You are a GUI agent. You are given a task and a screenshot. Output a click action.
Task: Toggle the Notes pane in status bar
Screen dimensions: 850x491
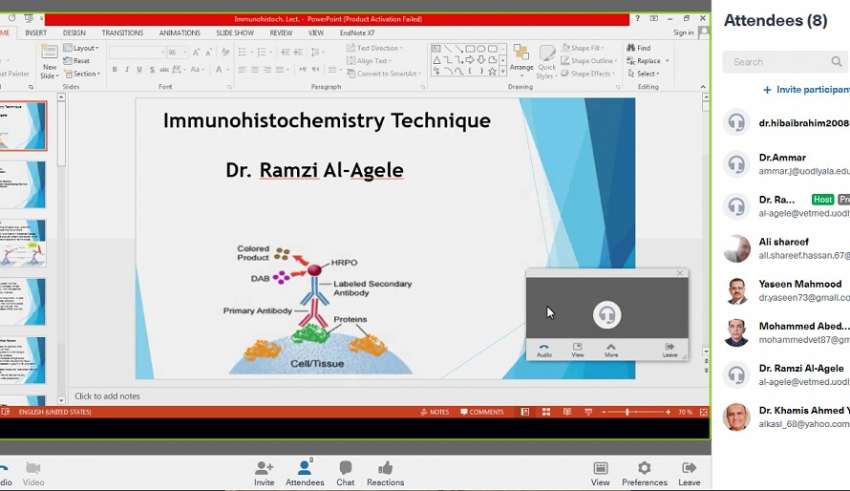(x=435, y=412)
